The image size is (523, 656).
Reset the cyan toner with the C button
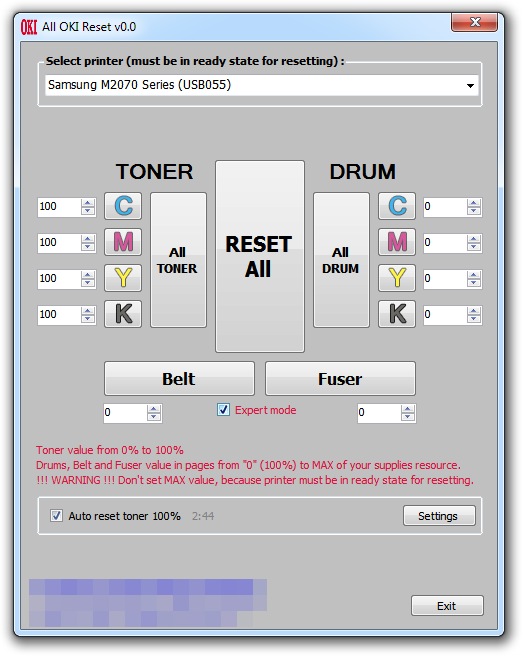[123, 206]
